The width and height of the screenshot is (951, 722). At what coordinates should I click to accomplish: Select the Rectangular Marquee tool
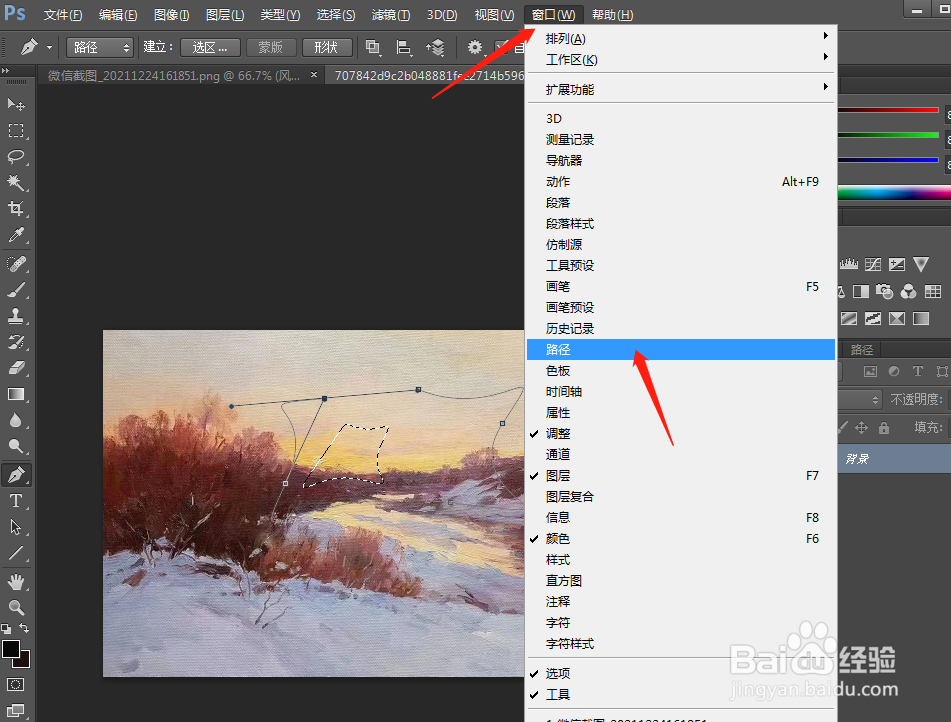pyautogui.click(x=16, y=130)
